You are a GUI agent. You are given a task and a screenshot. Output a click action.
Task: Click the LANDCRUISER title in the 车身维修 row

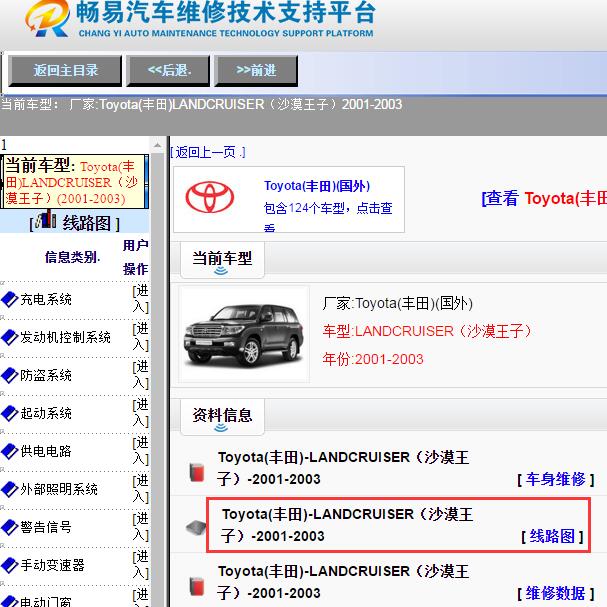pyautogui.click(x=343, y=468)
